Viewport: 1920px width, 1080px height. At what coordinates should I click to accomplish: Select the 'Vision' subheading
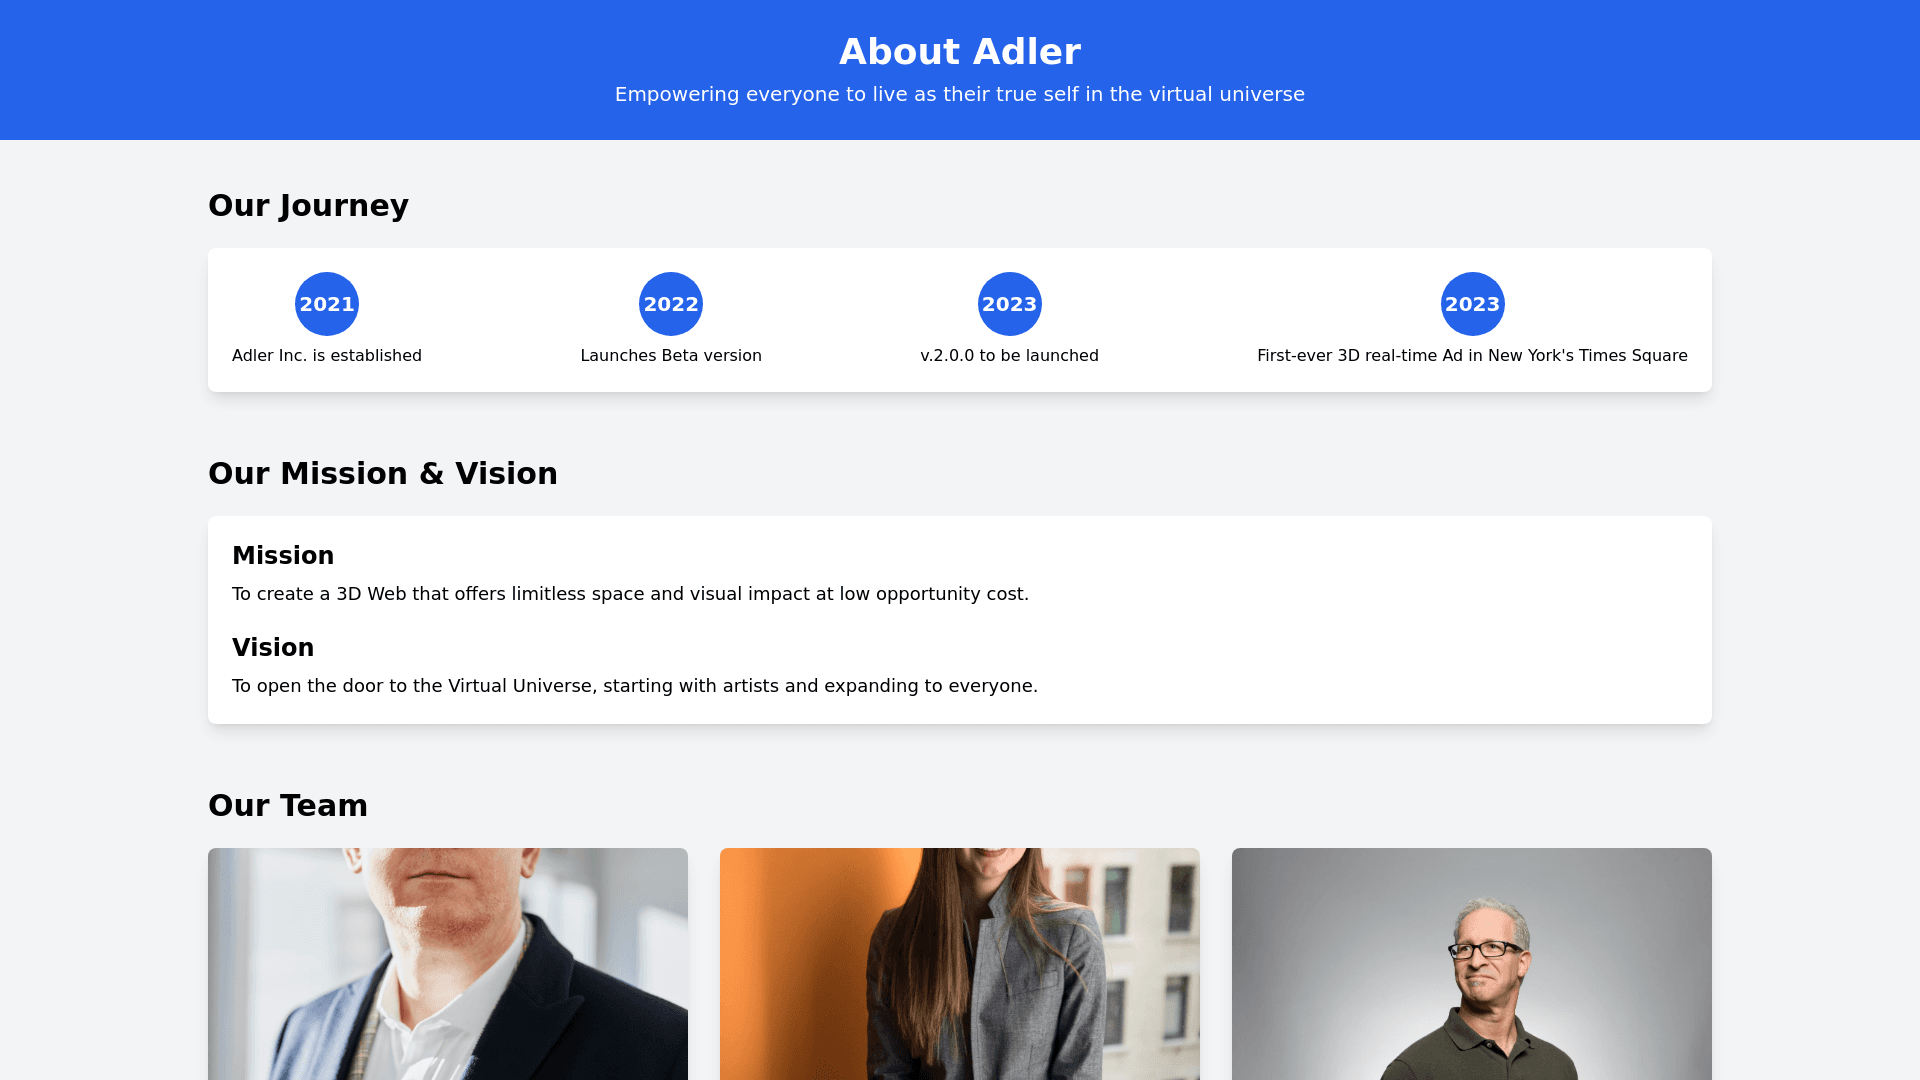pyautogui.click(x=273, y=648)
